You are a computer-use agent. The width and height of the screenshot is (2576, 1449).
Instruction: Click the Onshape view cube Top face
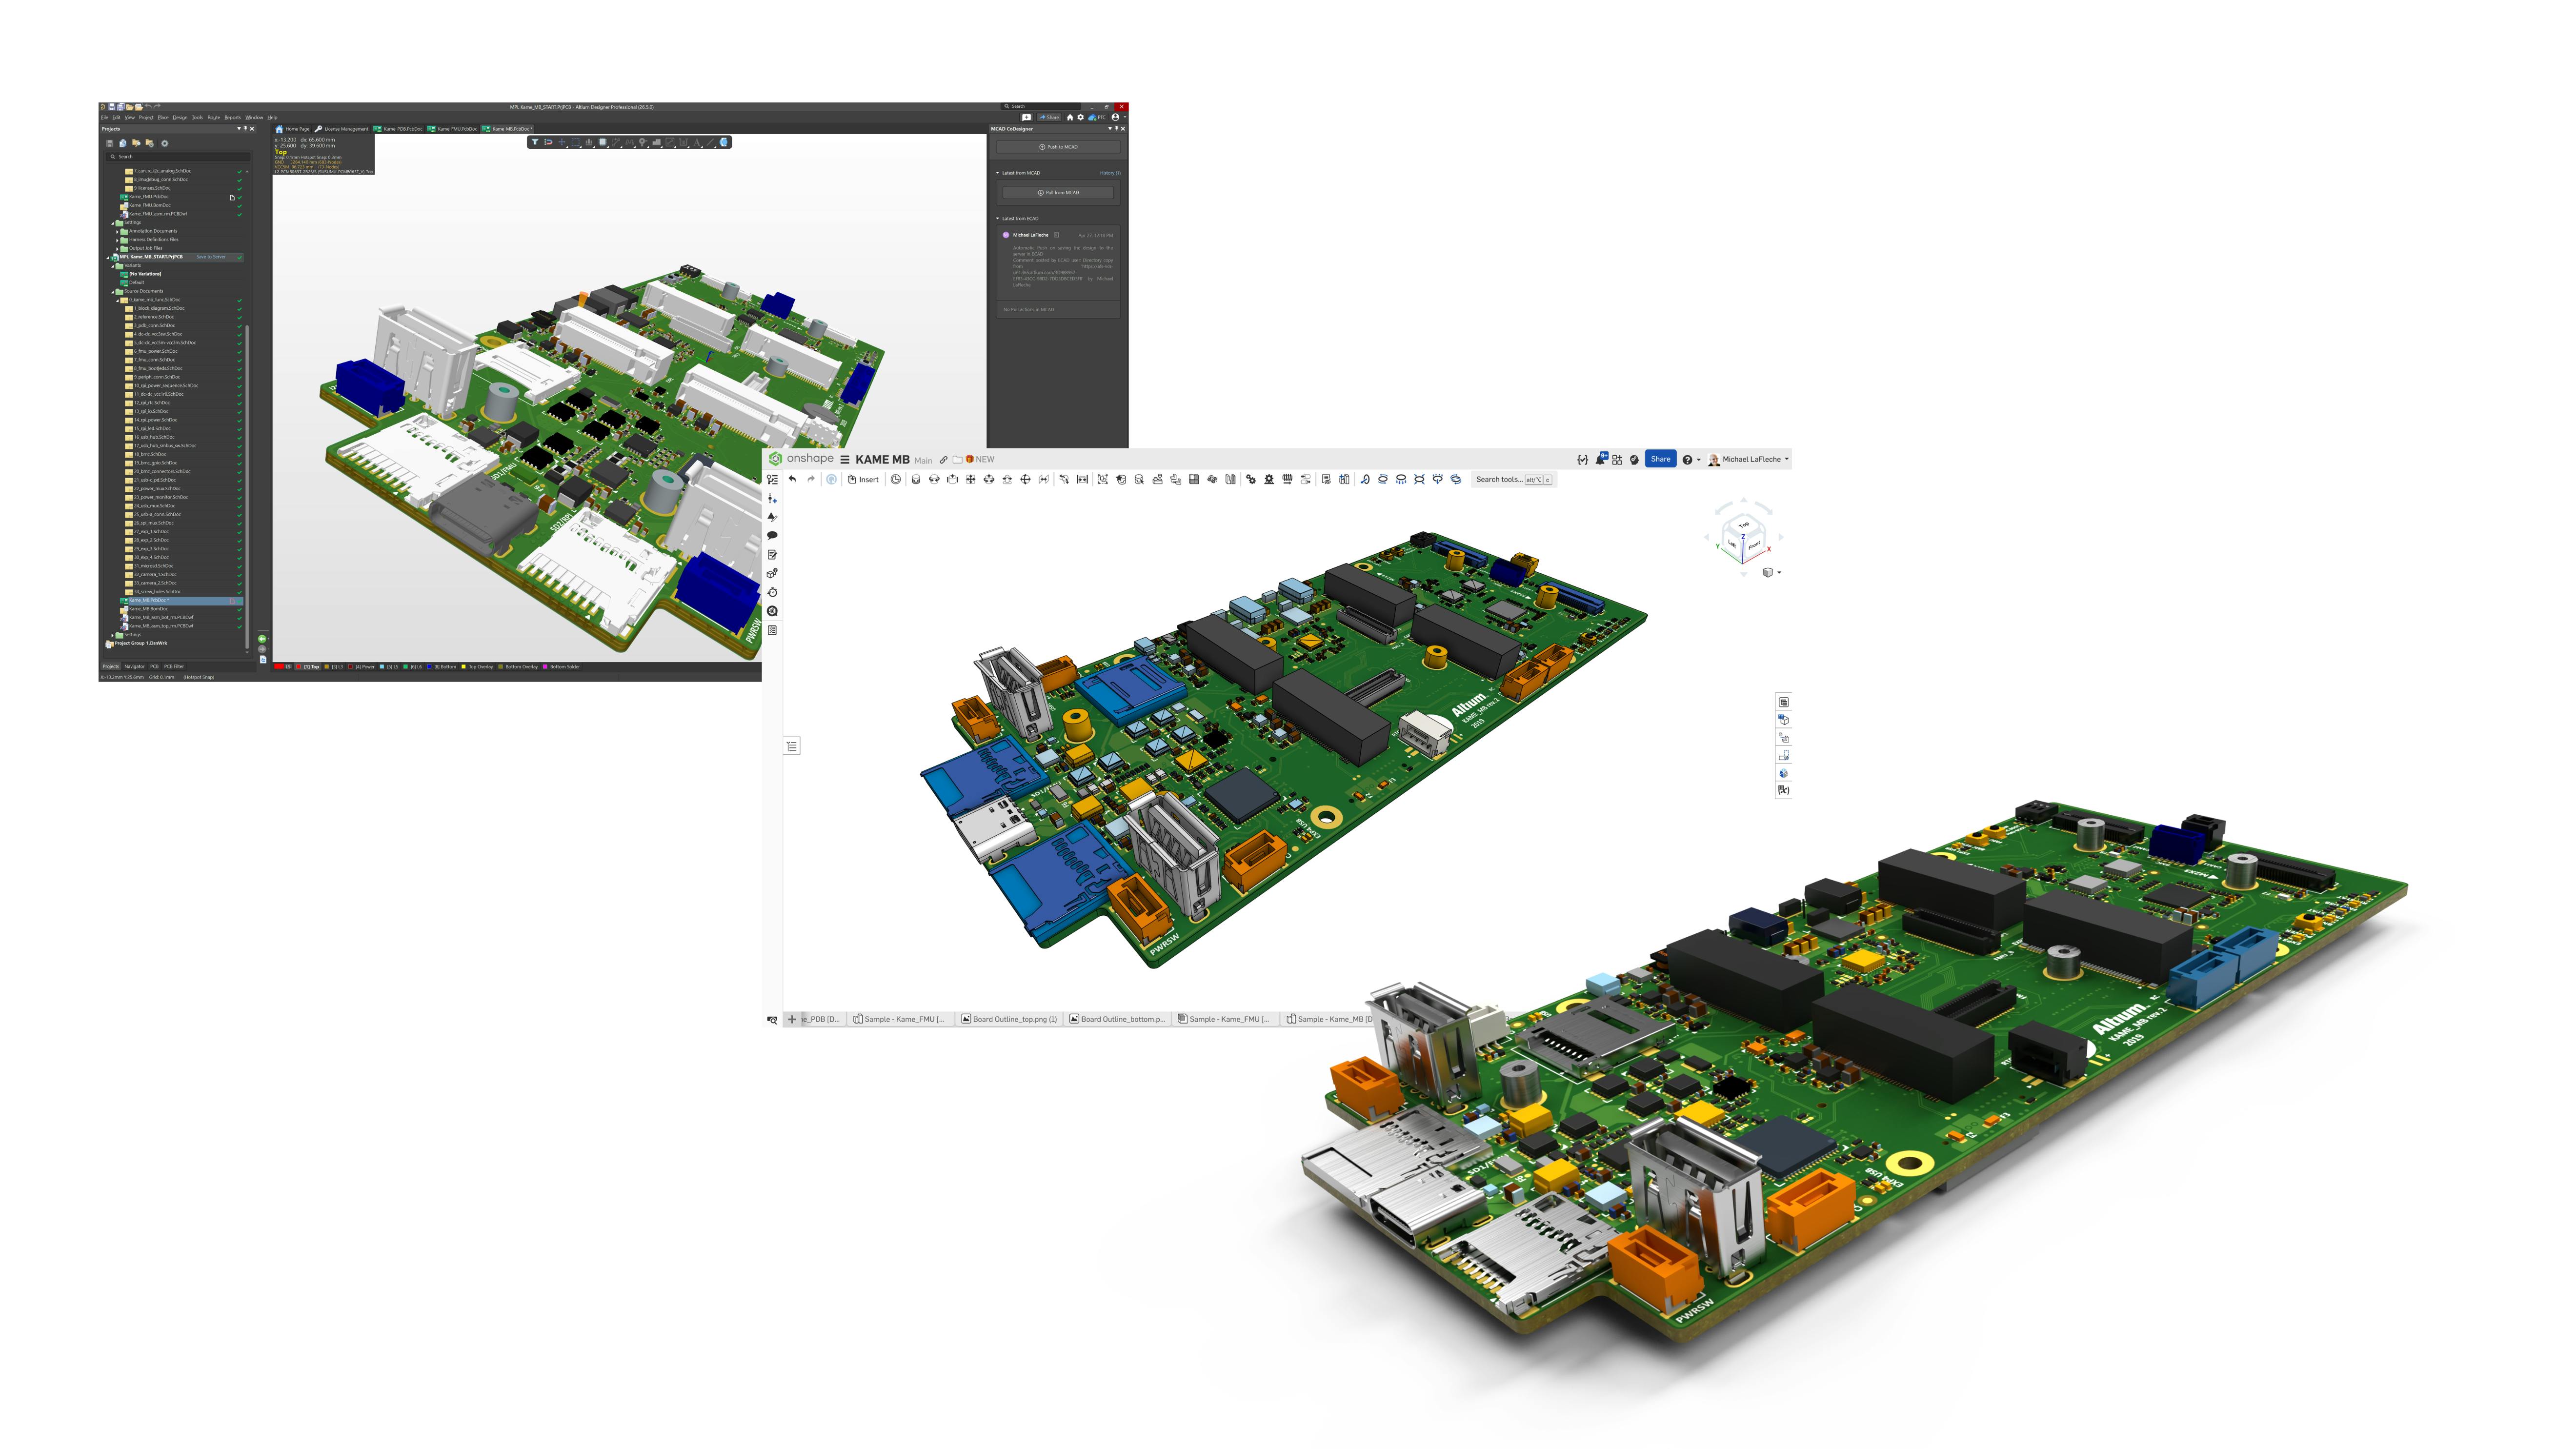coord(1744,524)
